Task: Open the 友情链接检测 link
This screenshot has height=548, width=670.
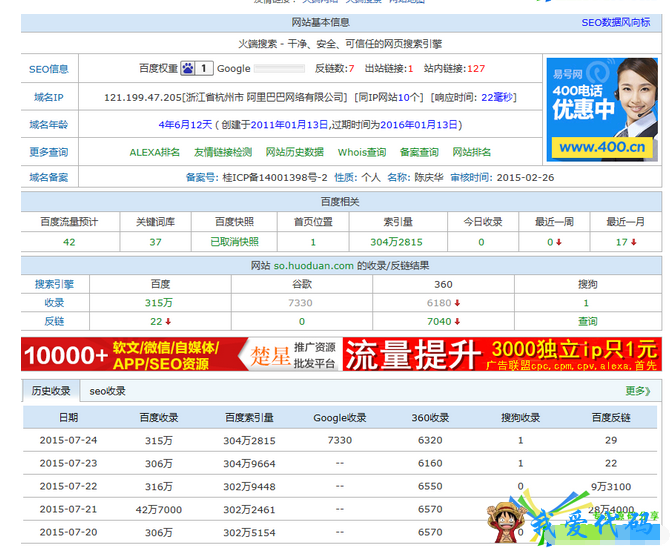Action: click(x=223, y=152)
